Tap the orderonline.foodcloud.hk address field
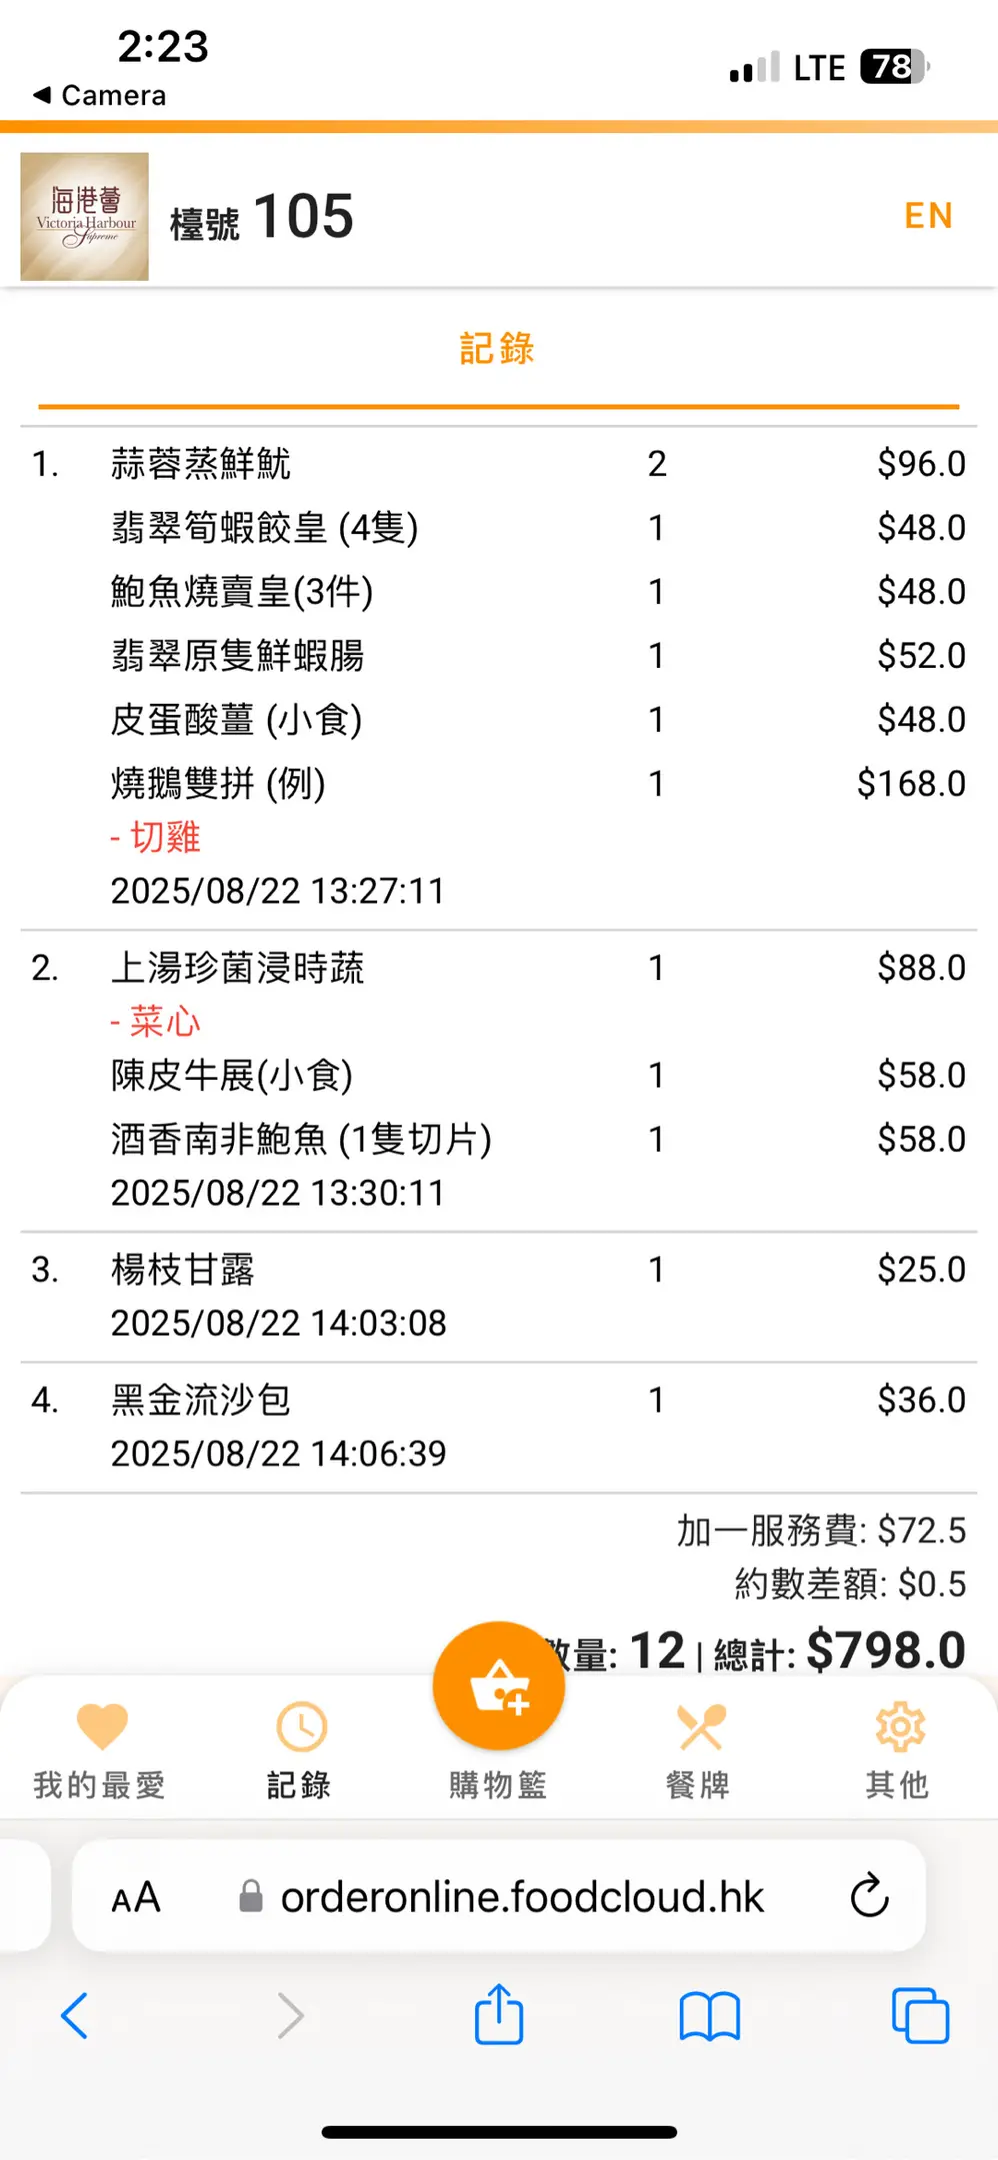This screenshot has width=998, height=2160. pyautogui.click(x=520, y=1897)
